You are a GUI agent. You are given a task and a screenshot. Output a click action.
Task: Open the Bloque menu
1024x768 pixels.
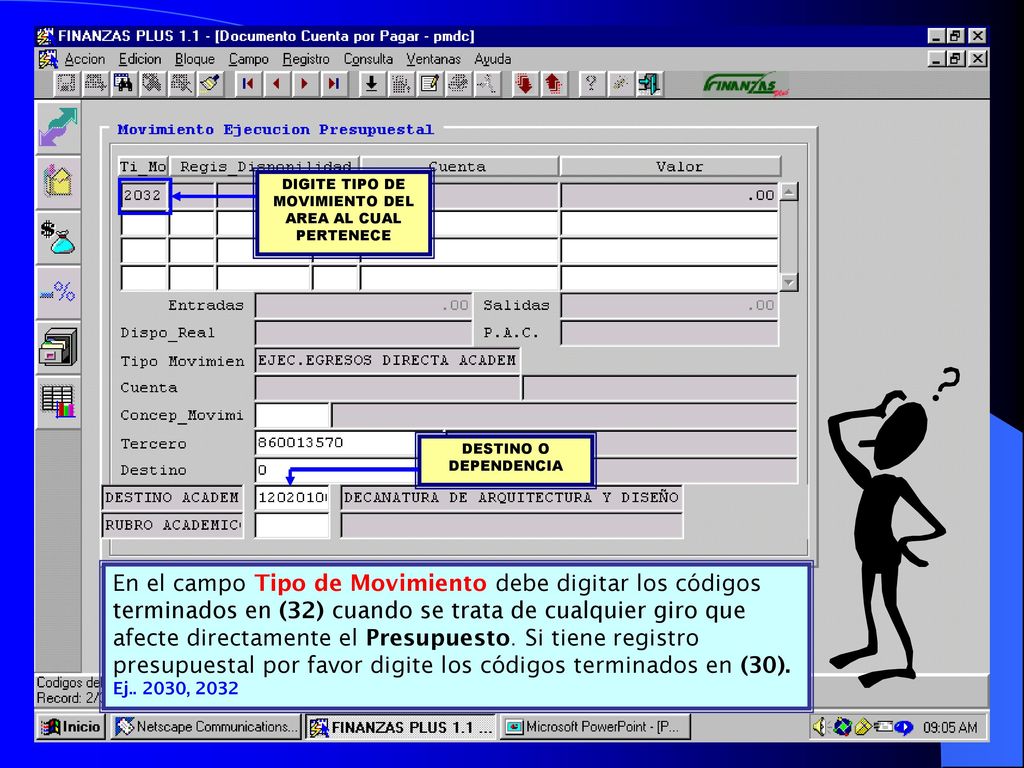point(195,59)
